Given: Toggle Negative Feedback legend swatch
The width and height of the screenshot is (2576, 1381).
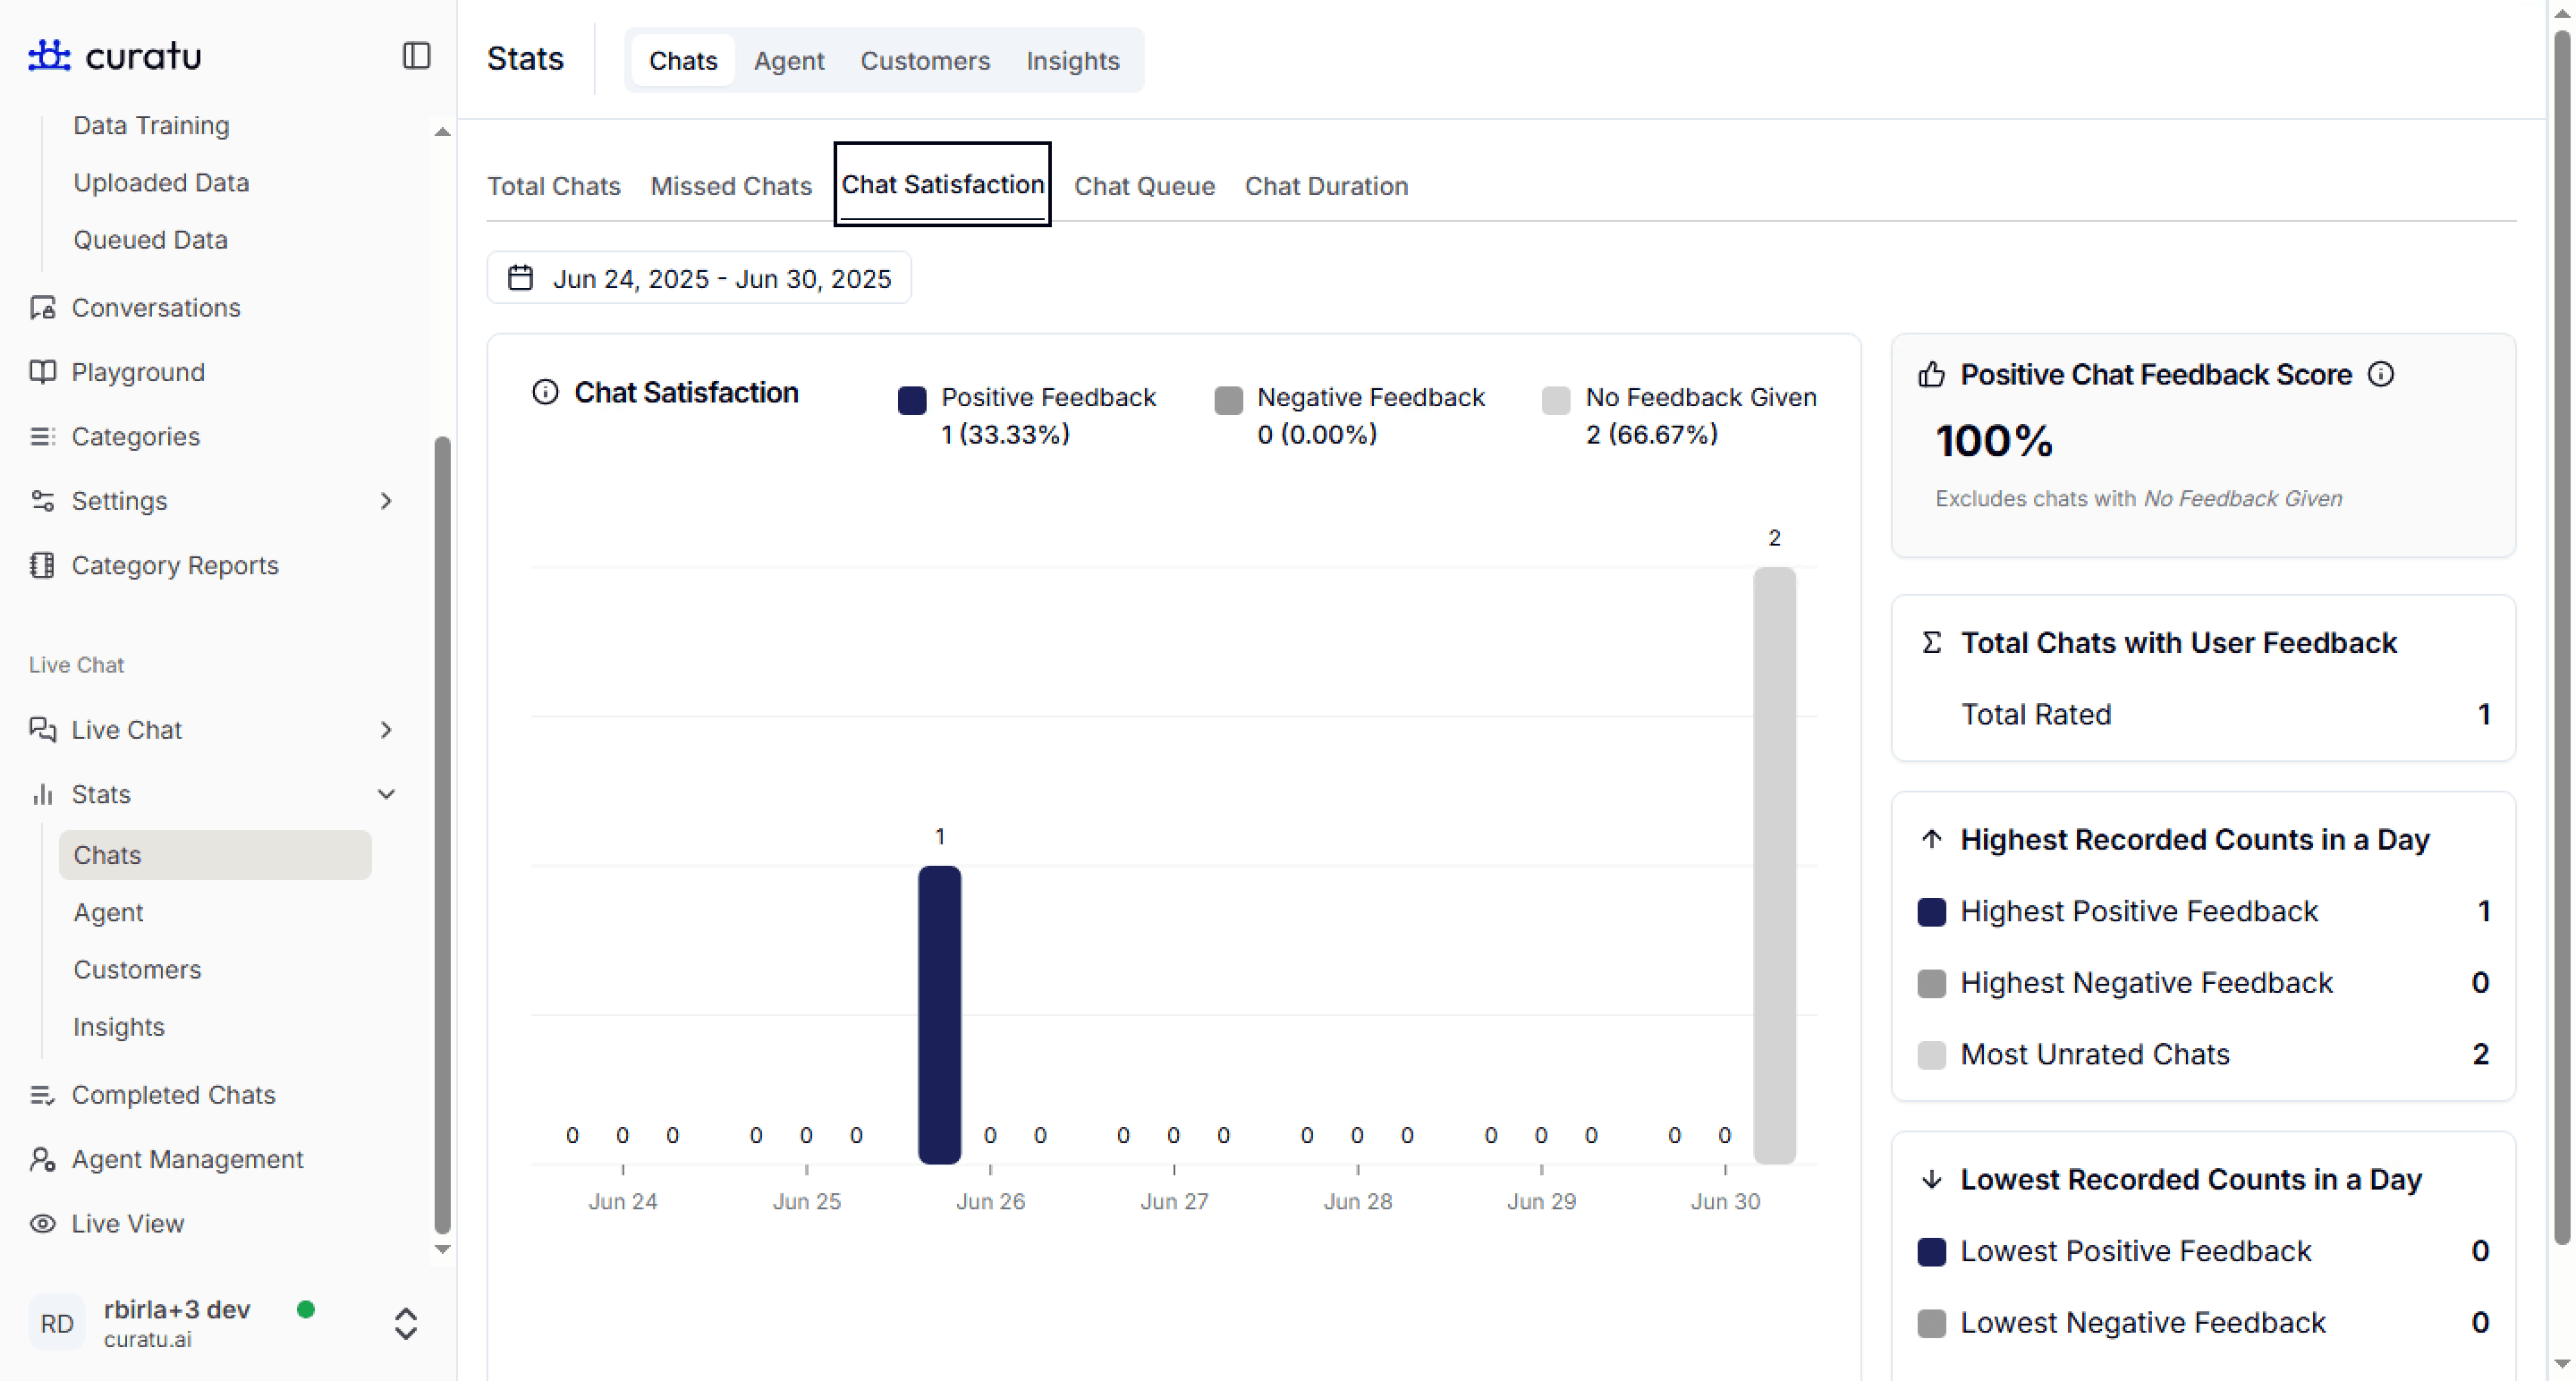Looking at the screenshot, I should [x=1228, y=400].
